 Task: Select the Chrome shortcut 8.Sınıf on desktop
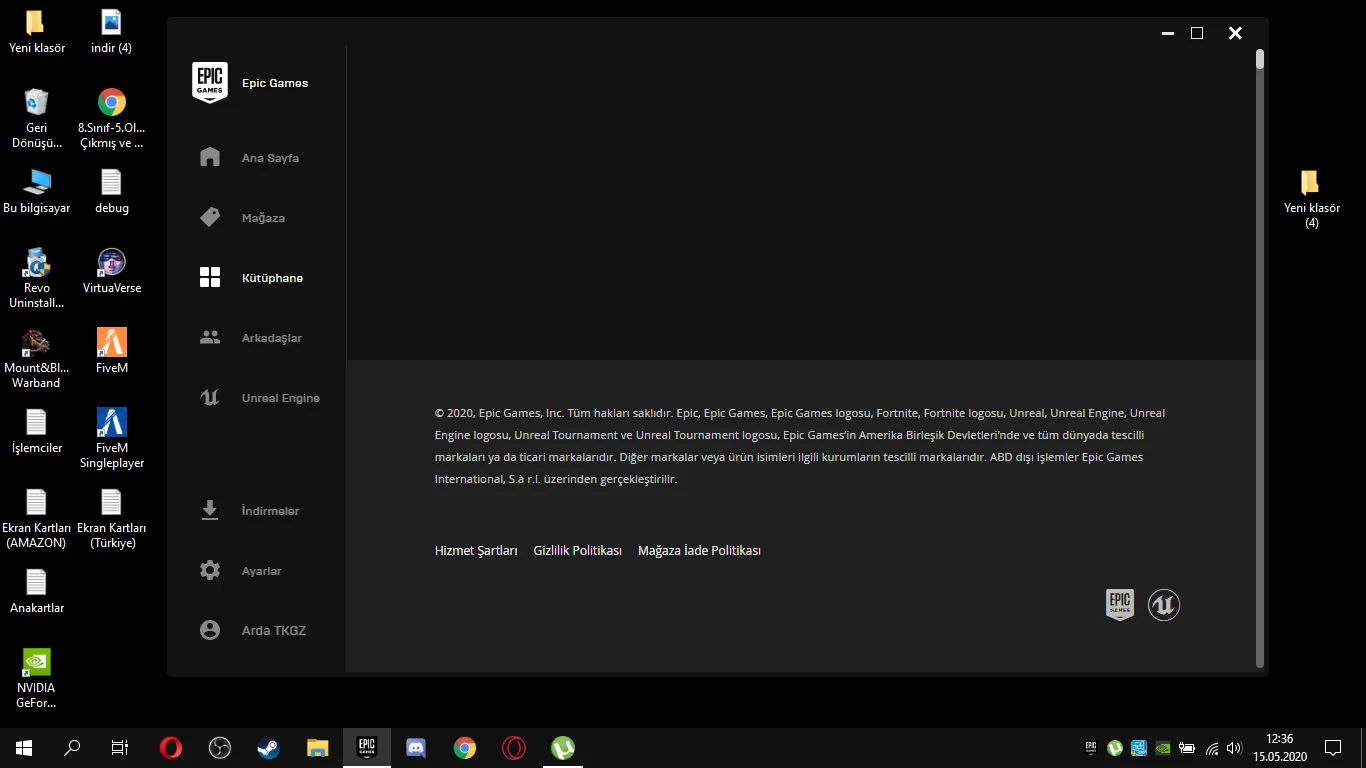coord(112,119)
